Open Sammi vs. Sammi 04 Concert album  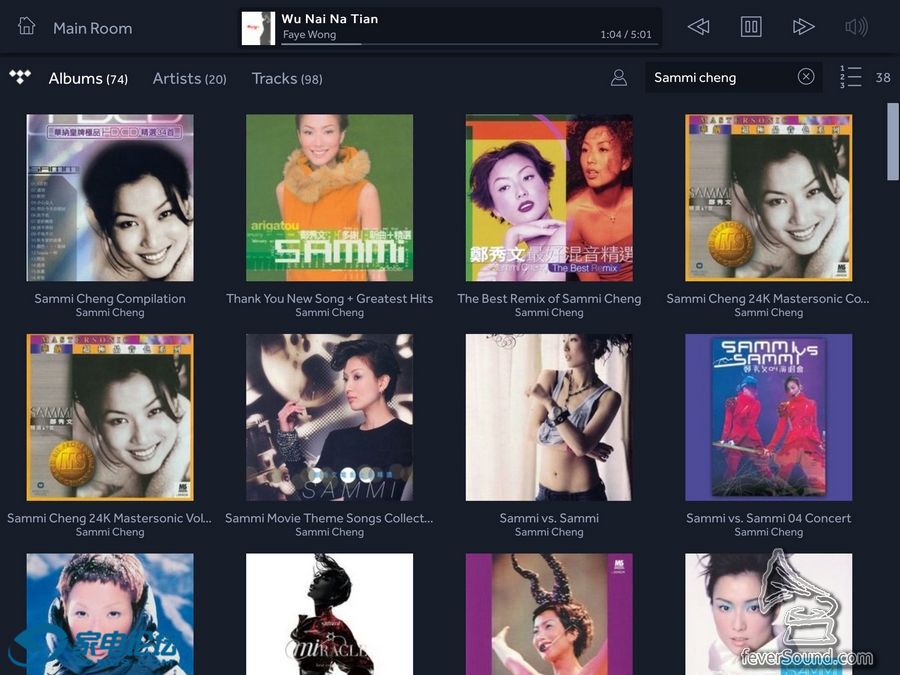(768, 417)
